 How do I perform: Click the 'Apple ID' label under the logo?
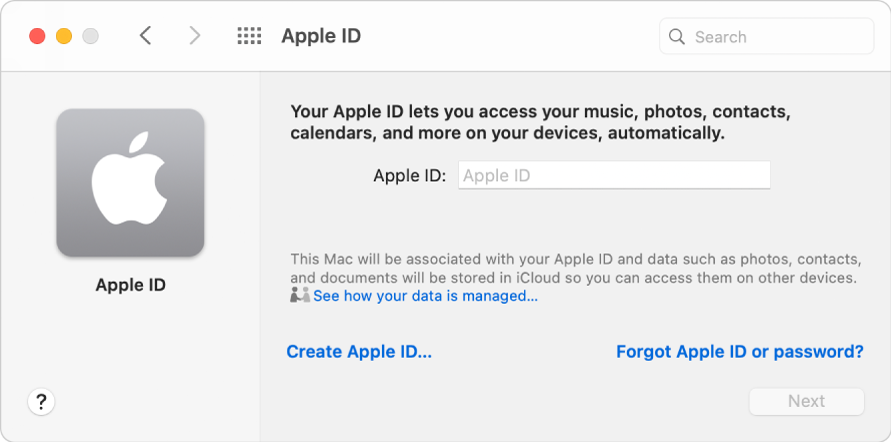point(130,285)
